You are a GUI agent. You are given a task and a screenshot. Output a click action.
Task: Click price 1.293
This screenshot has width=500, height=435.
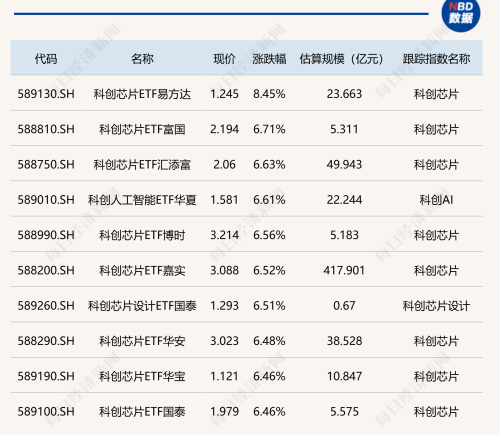(x=224, y=306)
